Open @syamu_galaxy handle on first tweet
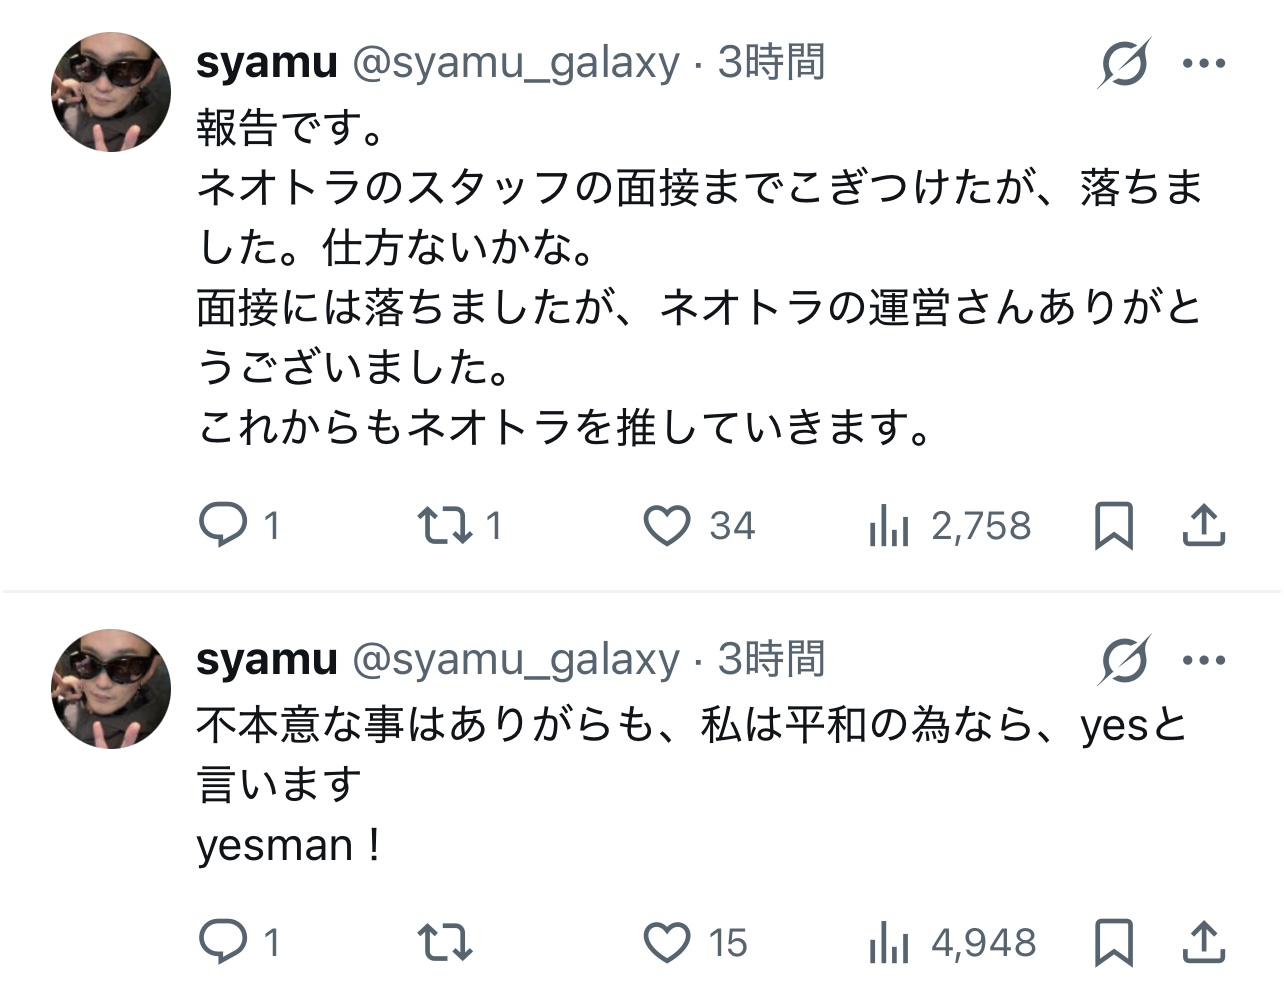The height and width of the screenshot is (983, 1284). (516, 64)
